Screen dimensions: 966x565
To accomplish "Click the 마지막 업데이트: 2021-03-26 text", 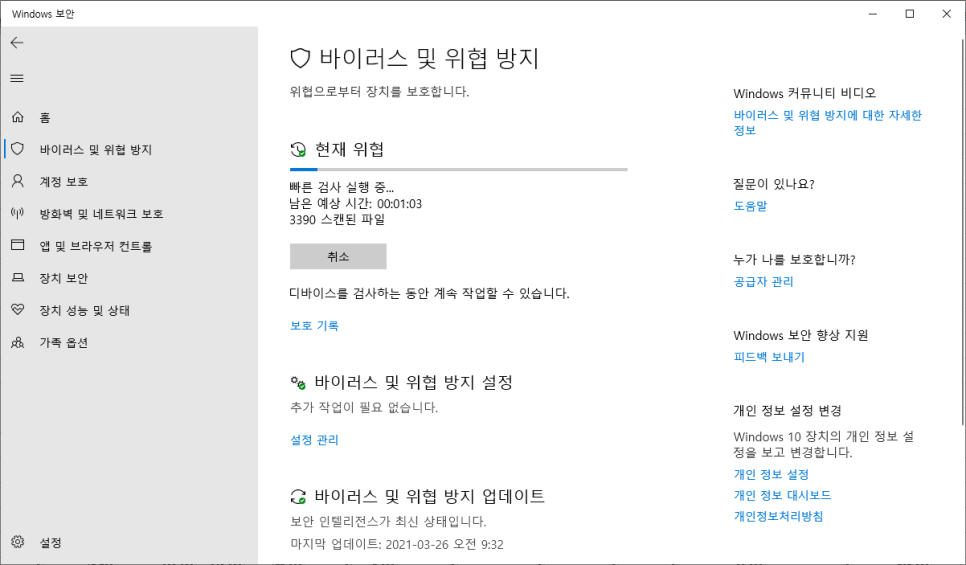I will 397,544.
